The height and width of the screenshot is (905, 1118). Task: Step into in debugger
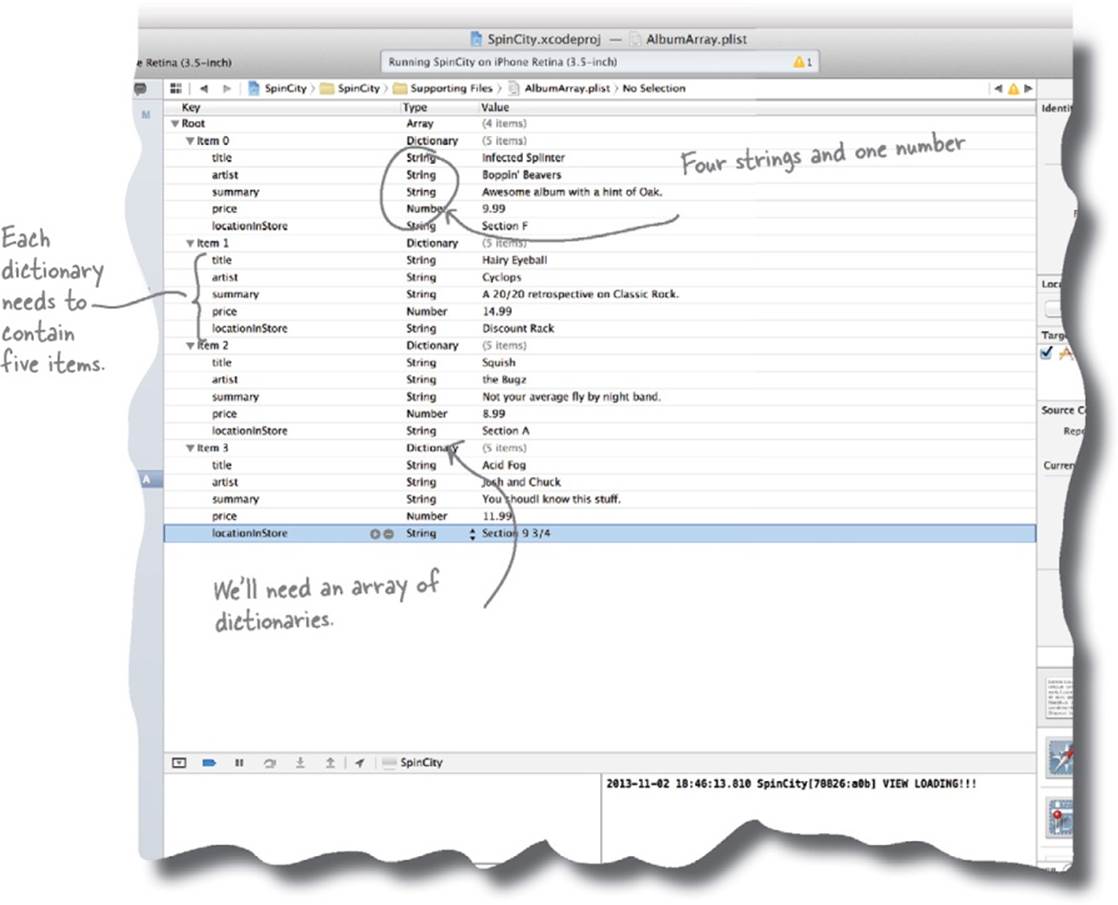(x=300, y=762)
